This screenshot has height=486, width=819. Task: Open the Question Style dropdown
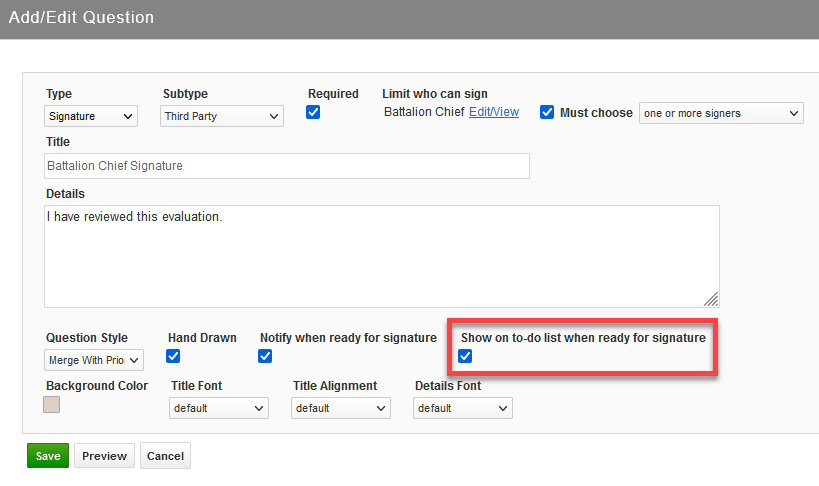coord(94,360)
